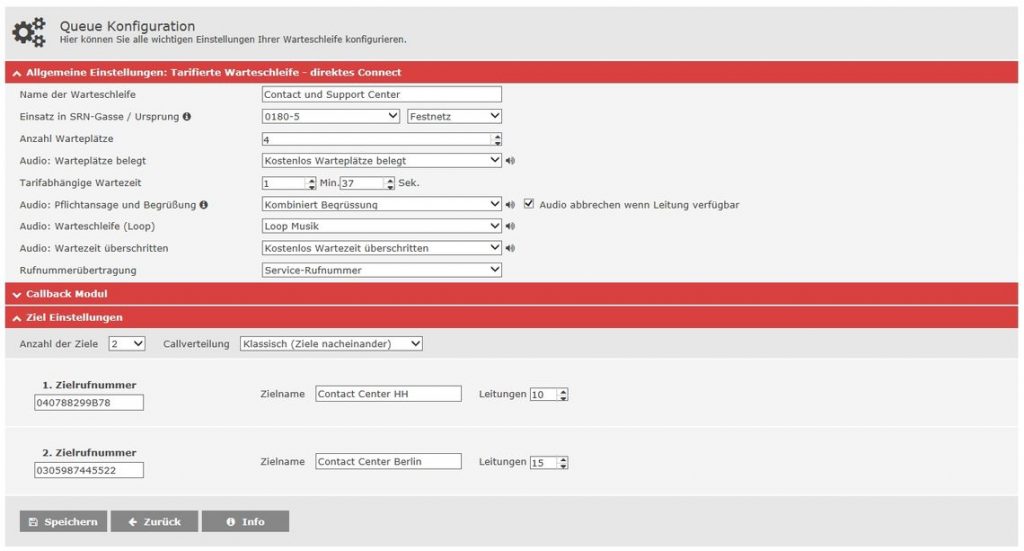Toggle Audio abbrechen wenn Leitung verfügbar checkbox
The height and width of the screenshot is (551, 1024).
[529, 204]
